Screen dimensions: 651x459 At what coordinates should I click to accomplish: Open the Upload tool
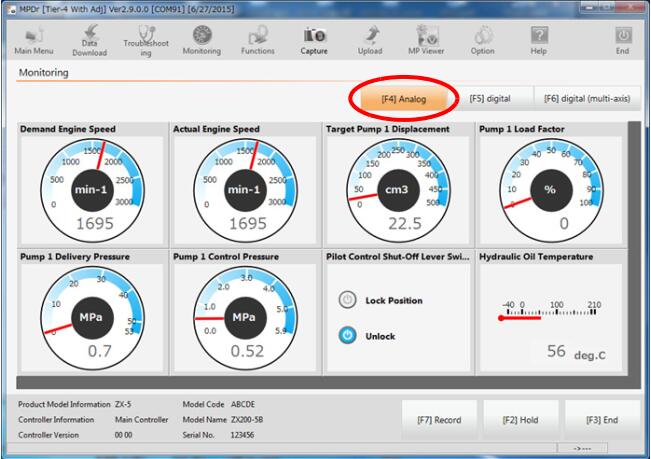pyautogui.click(x=370, y=40)
